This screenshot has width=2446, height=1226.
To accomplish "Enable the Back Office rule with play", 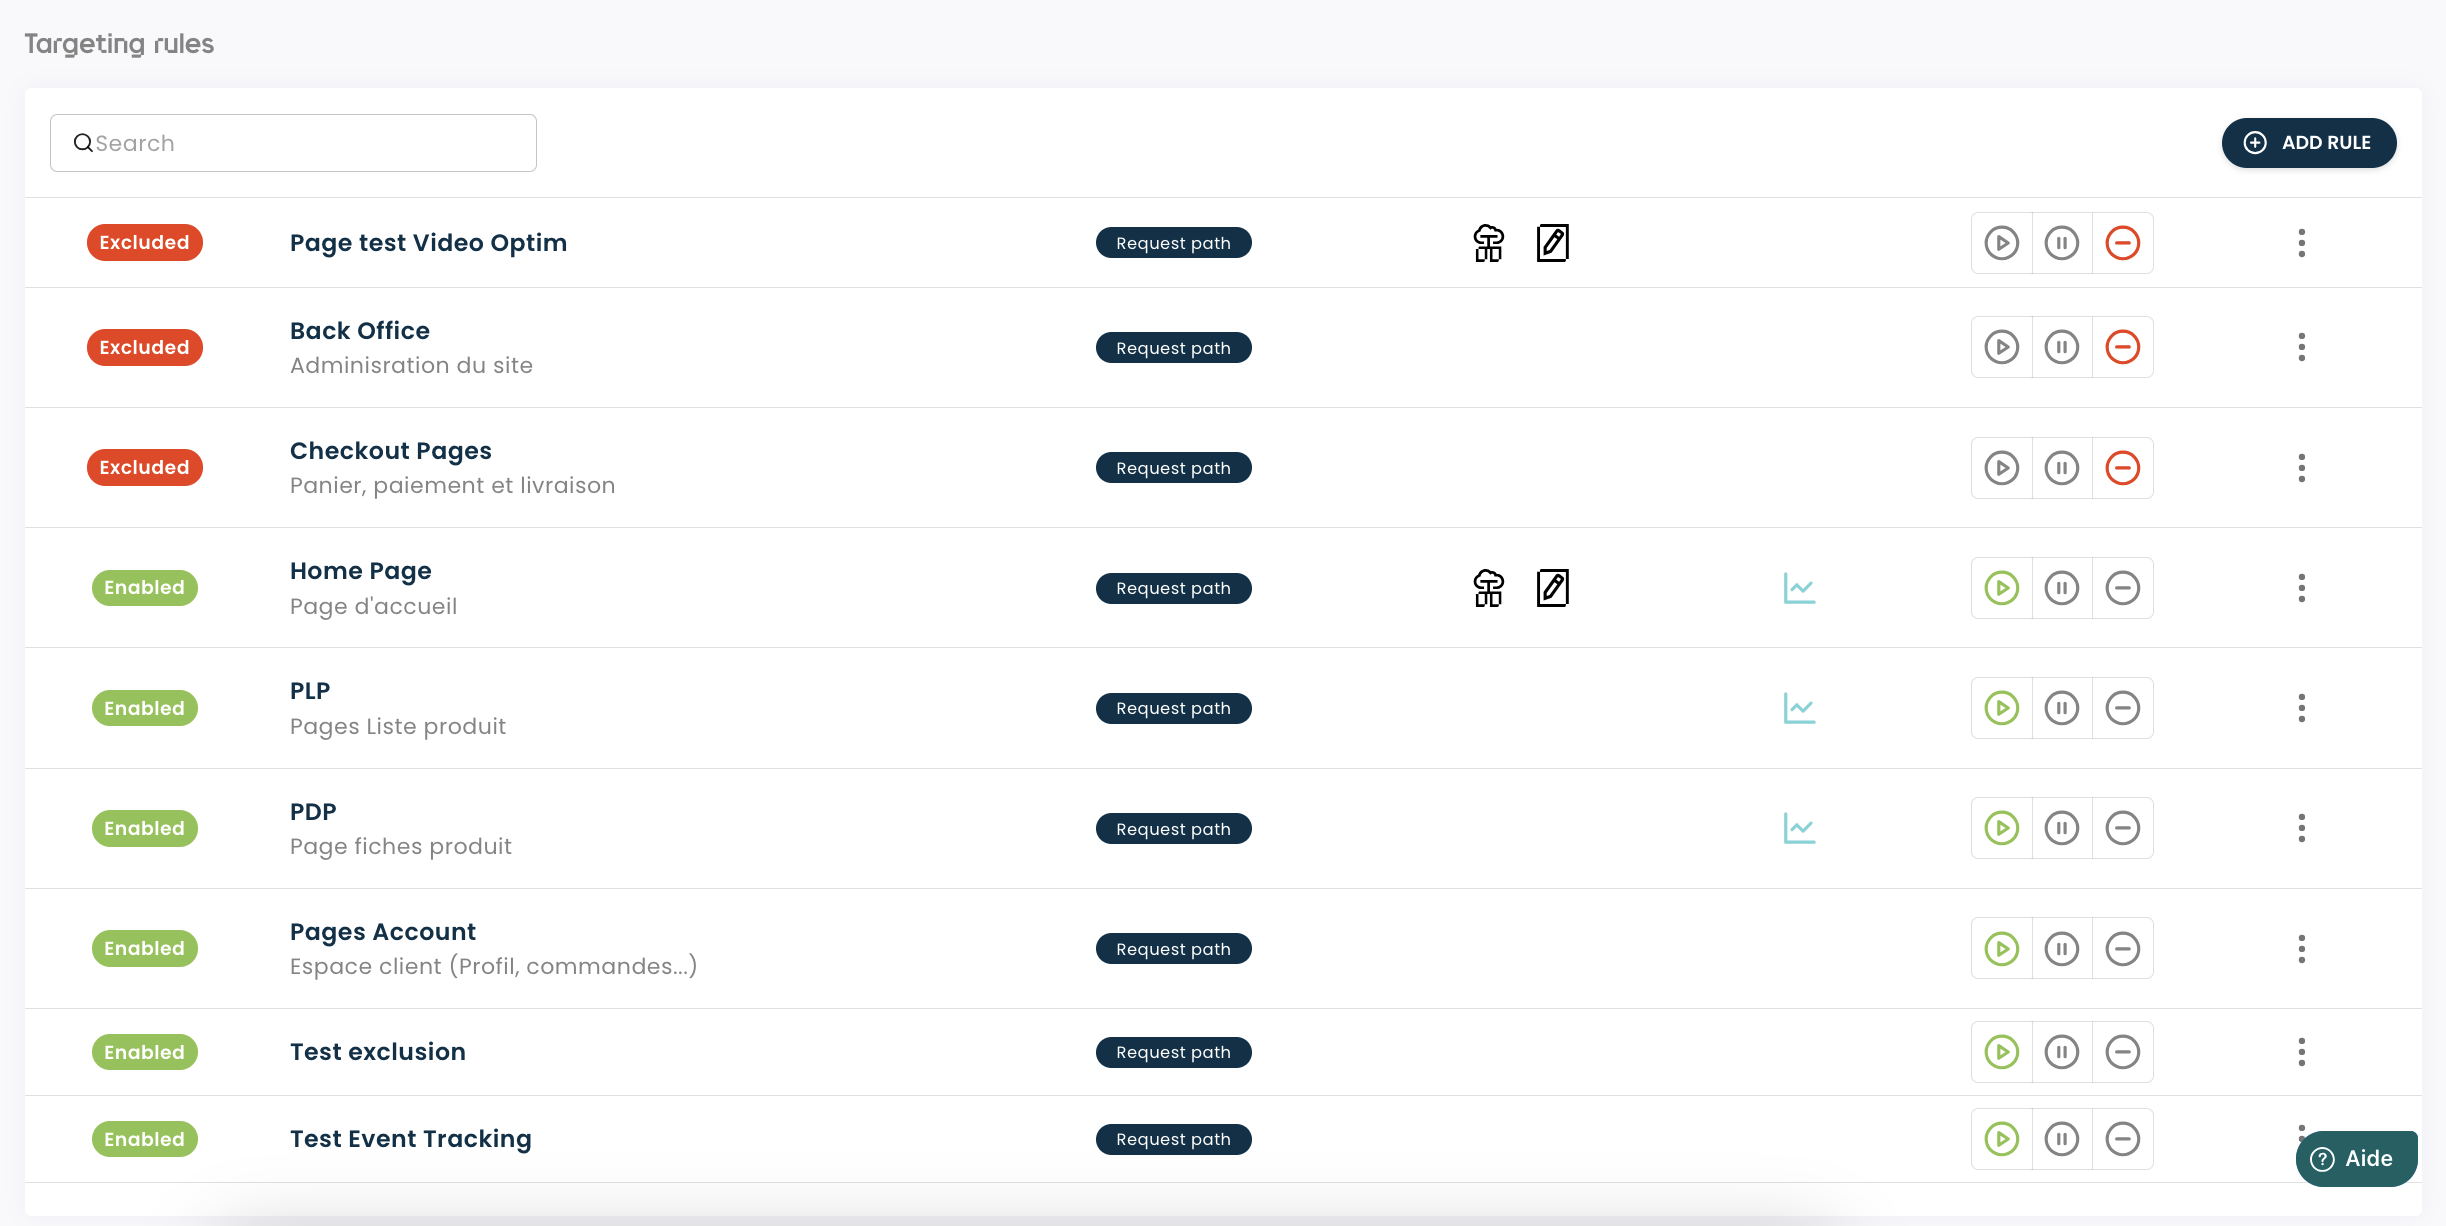I will click(x=2001, y=347).
